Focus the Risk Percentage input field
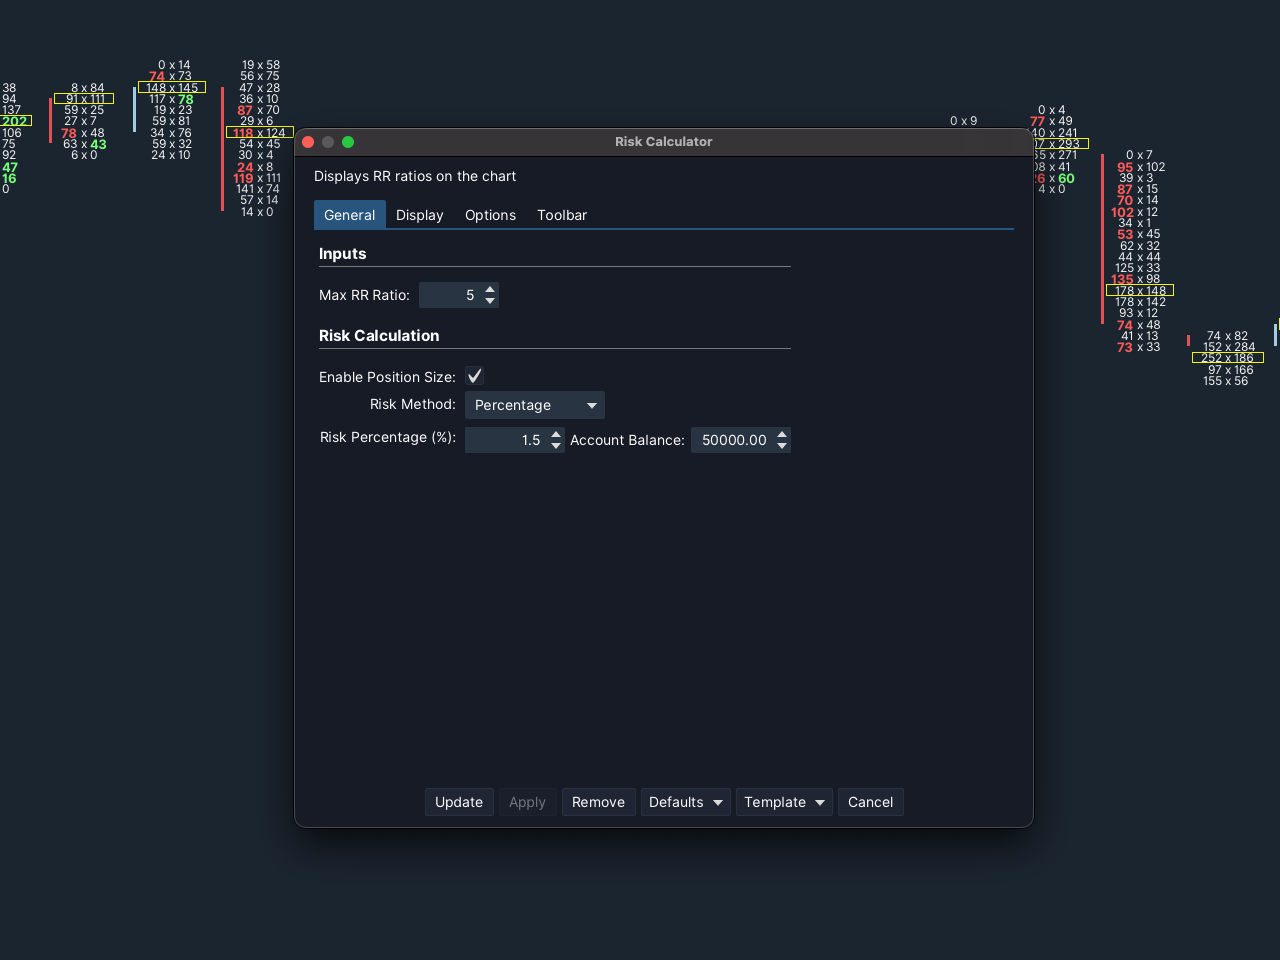The image size is (1280, 960). (506, 440)
